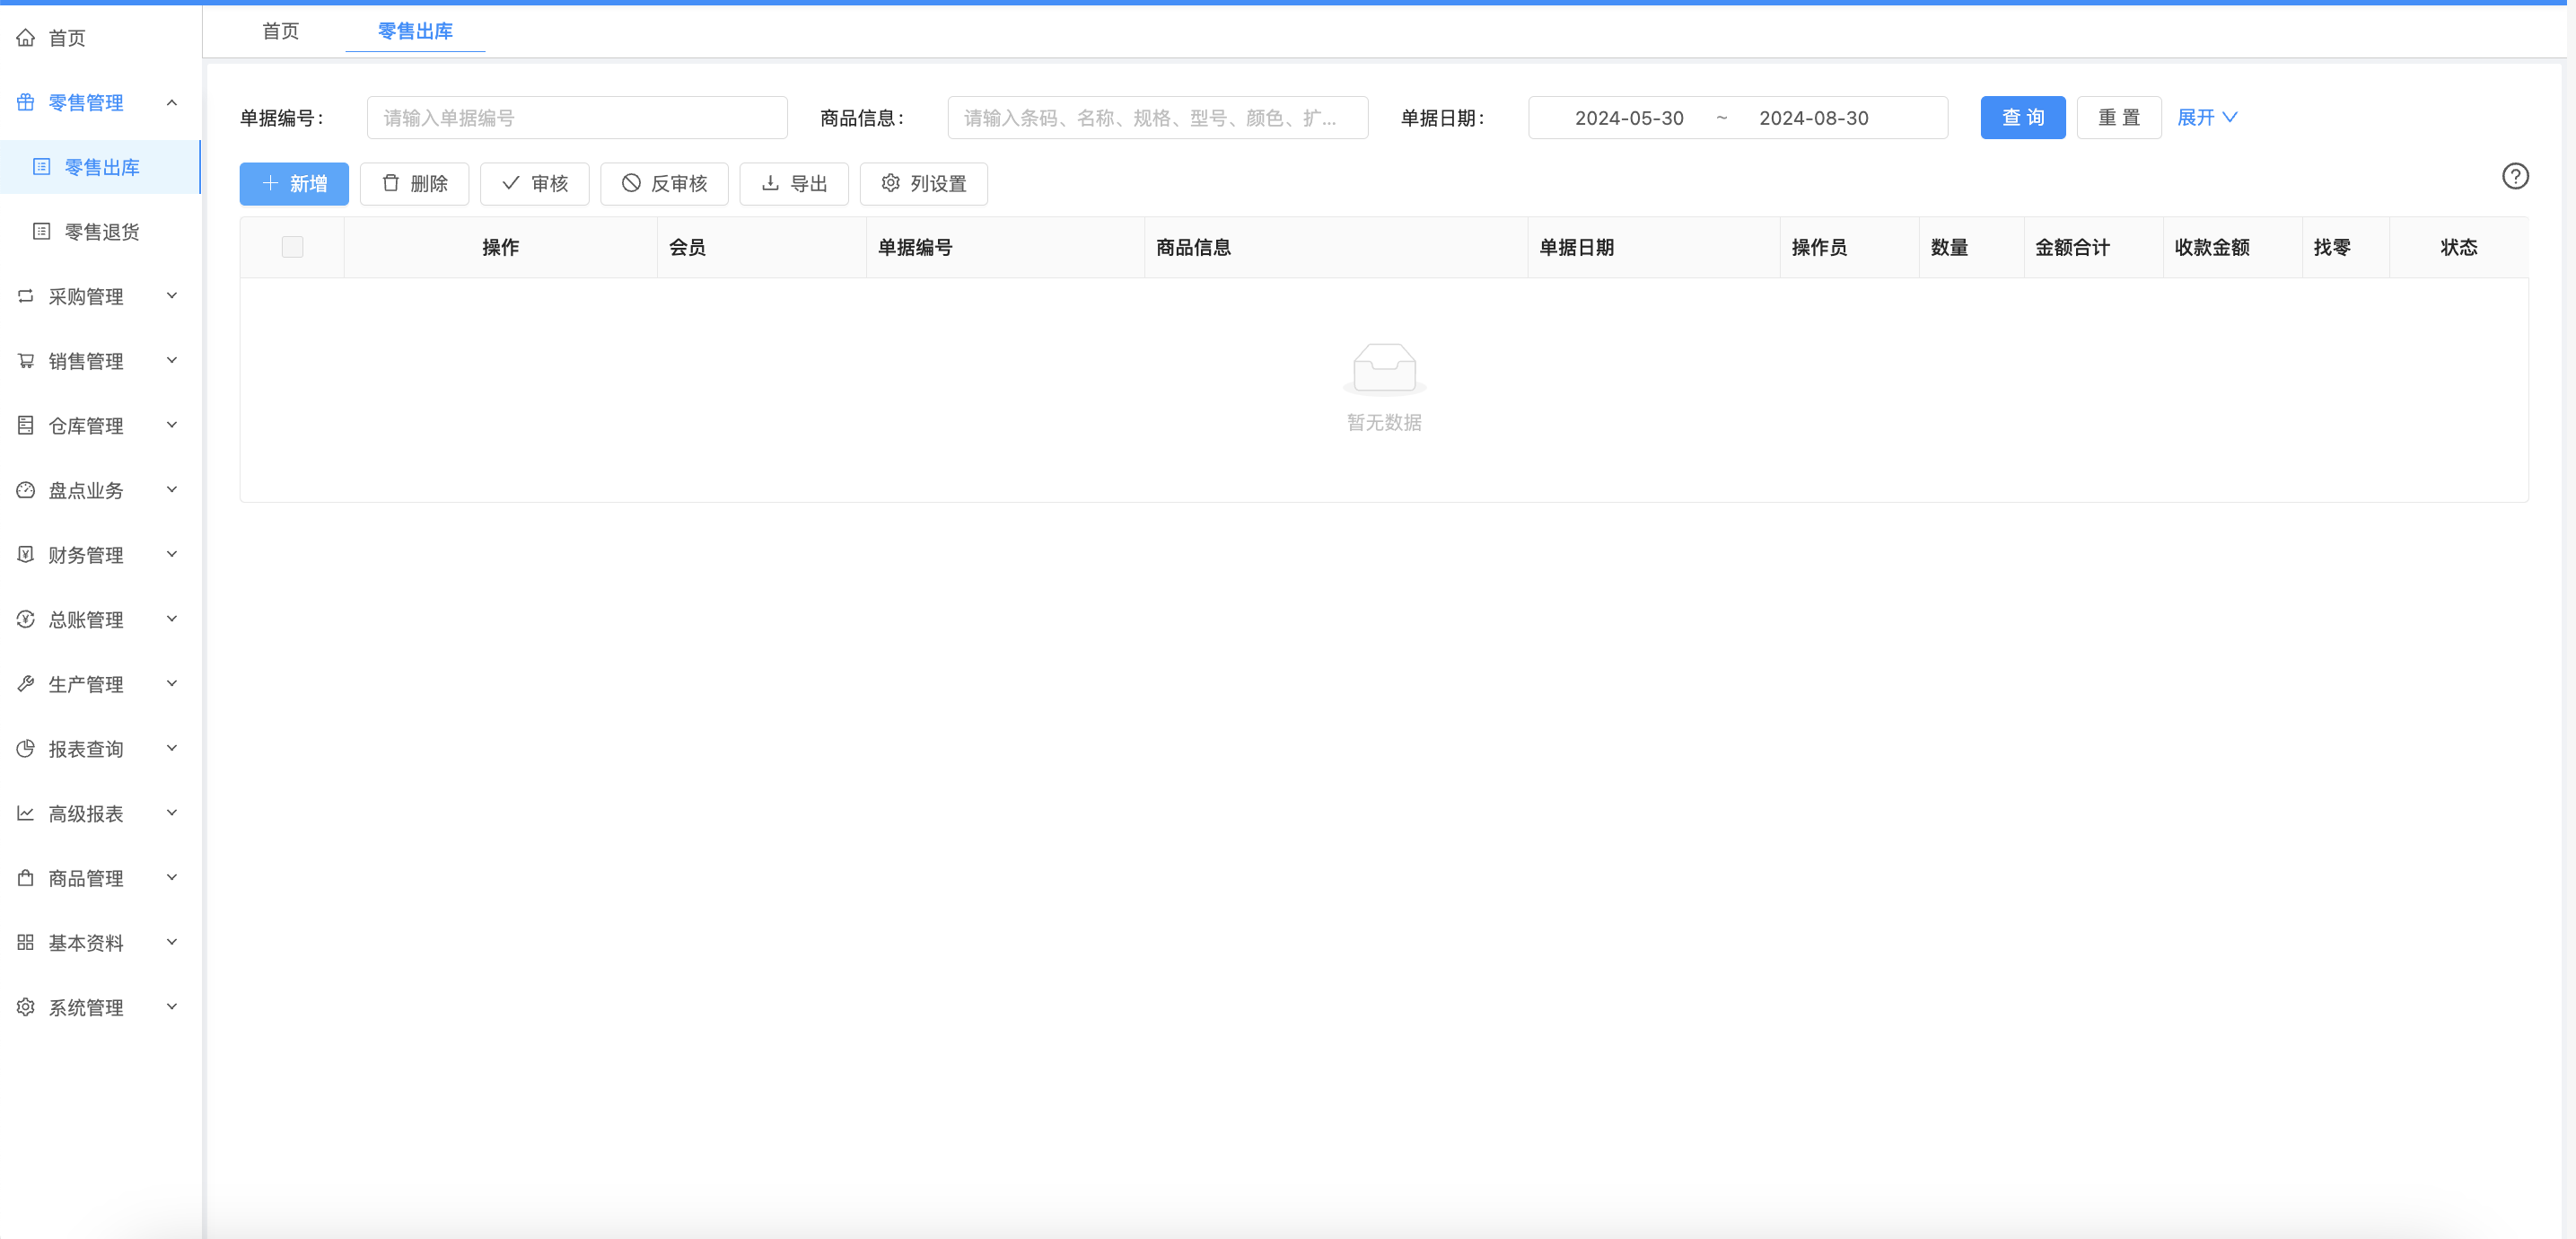Click the blue 查询 button

[x=2022, y=118]
